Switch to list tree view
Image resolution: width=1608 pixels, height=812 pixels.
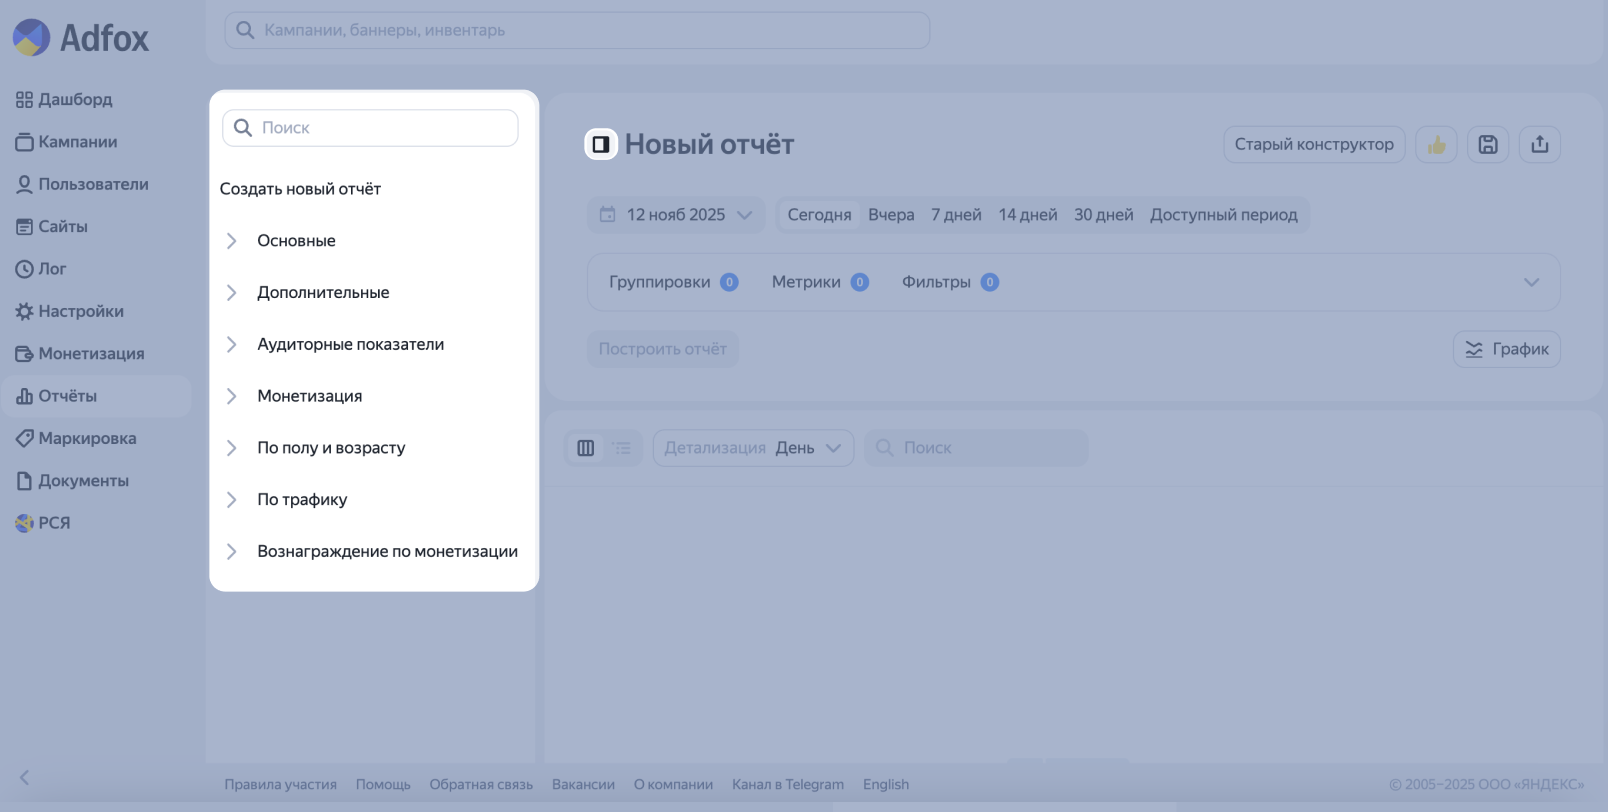coord(622,448)
